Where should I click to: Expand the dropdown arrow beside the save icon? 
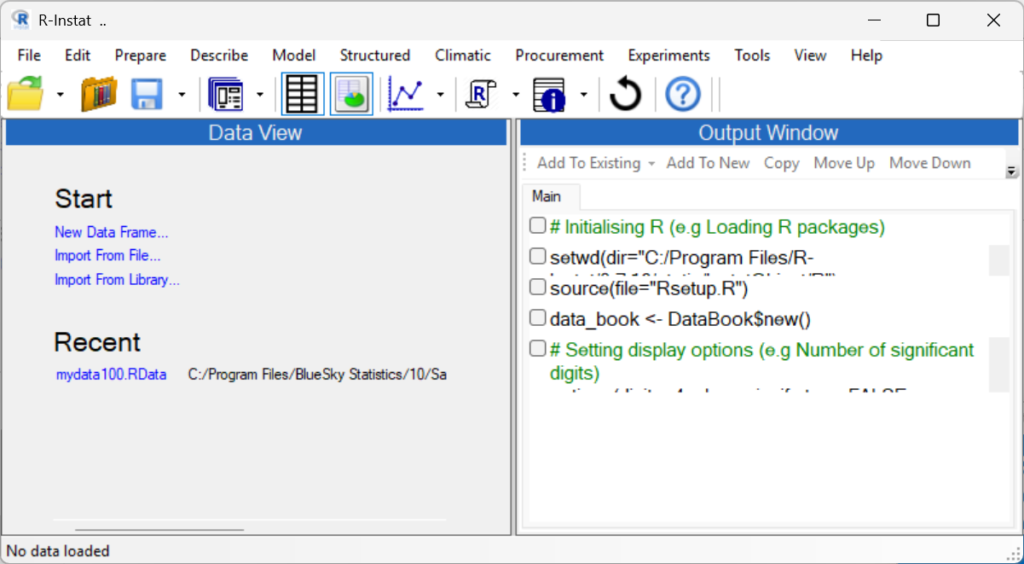pos(182,95)
